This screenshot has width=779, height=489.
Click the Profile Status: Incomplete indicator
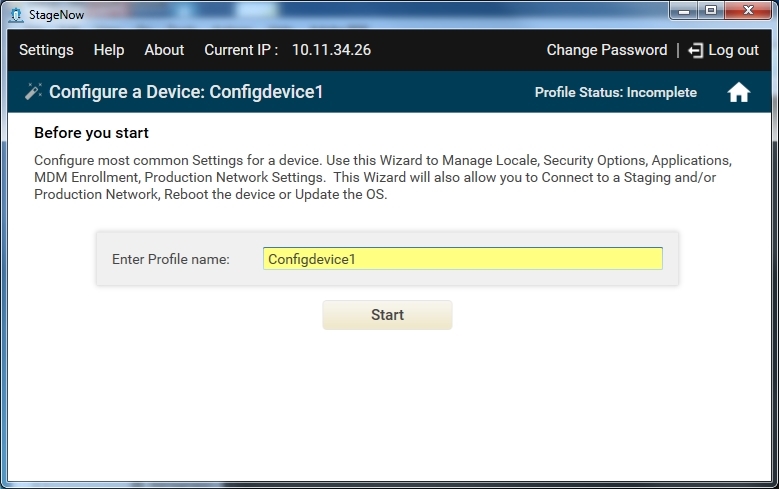pos(616,93)
